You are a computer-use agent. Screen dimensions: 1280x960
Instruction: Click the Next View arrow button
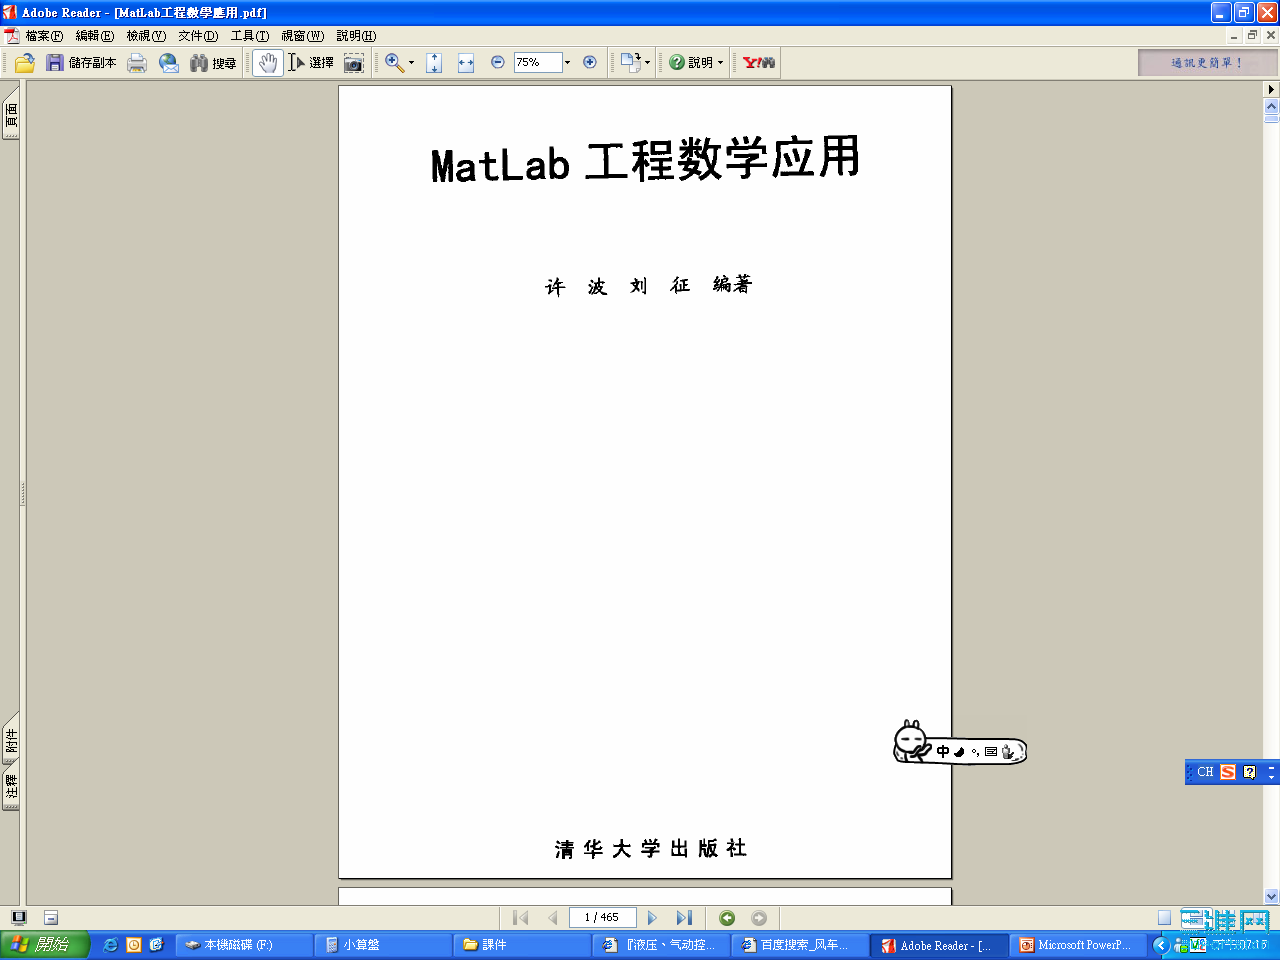pyautogui.click(x=759, y=918)
